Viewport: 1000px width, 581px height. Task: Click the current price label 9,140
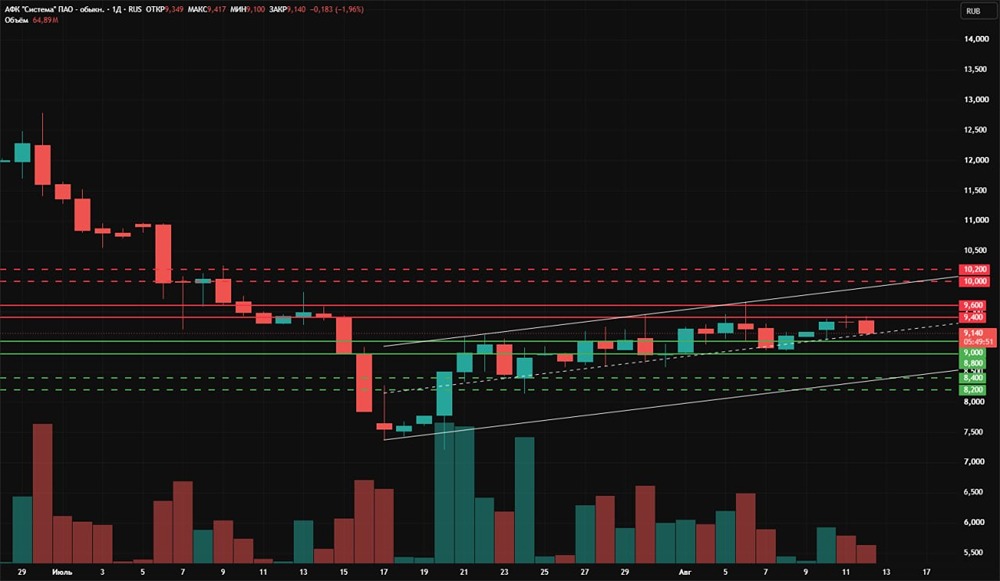977,333
